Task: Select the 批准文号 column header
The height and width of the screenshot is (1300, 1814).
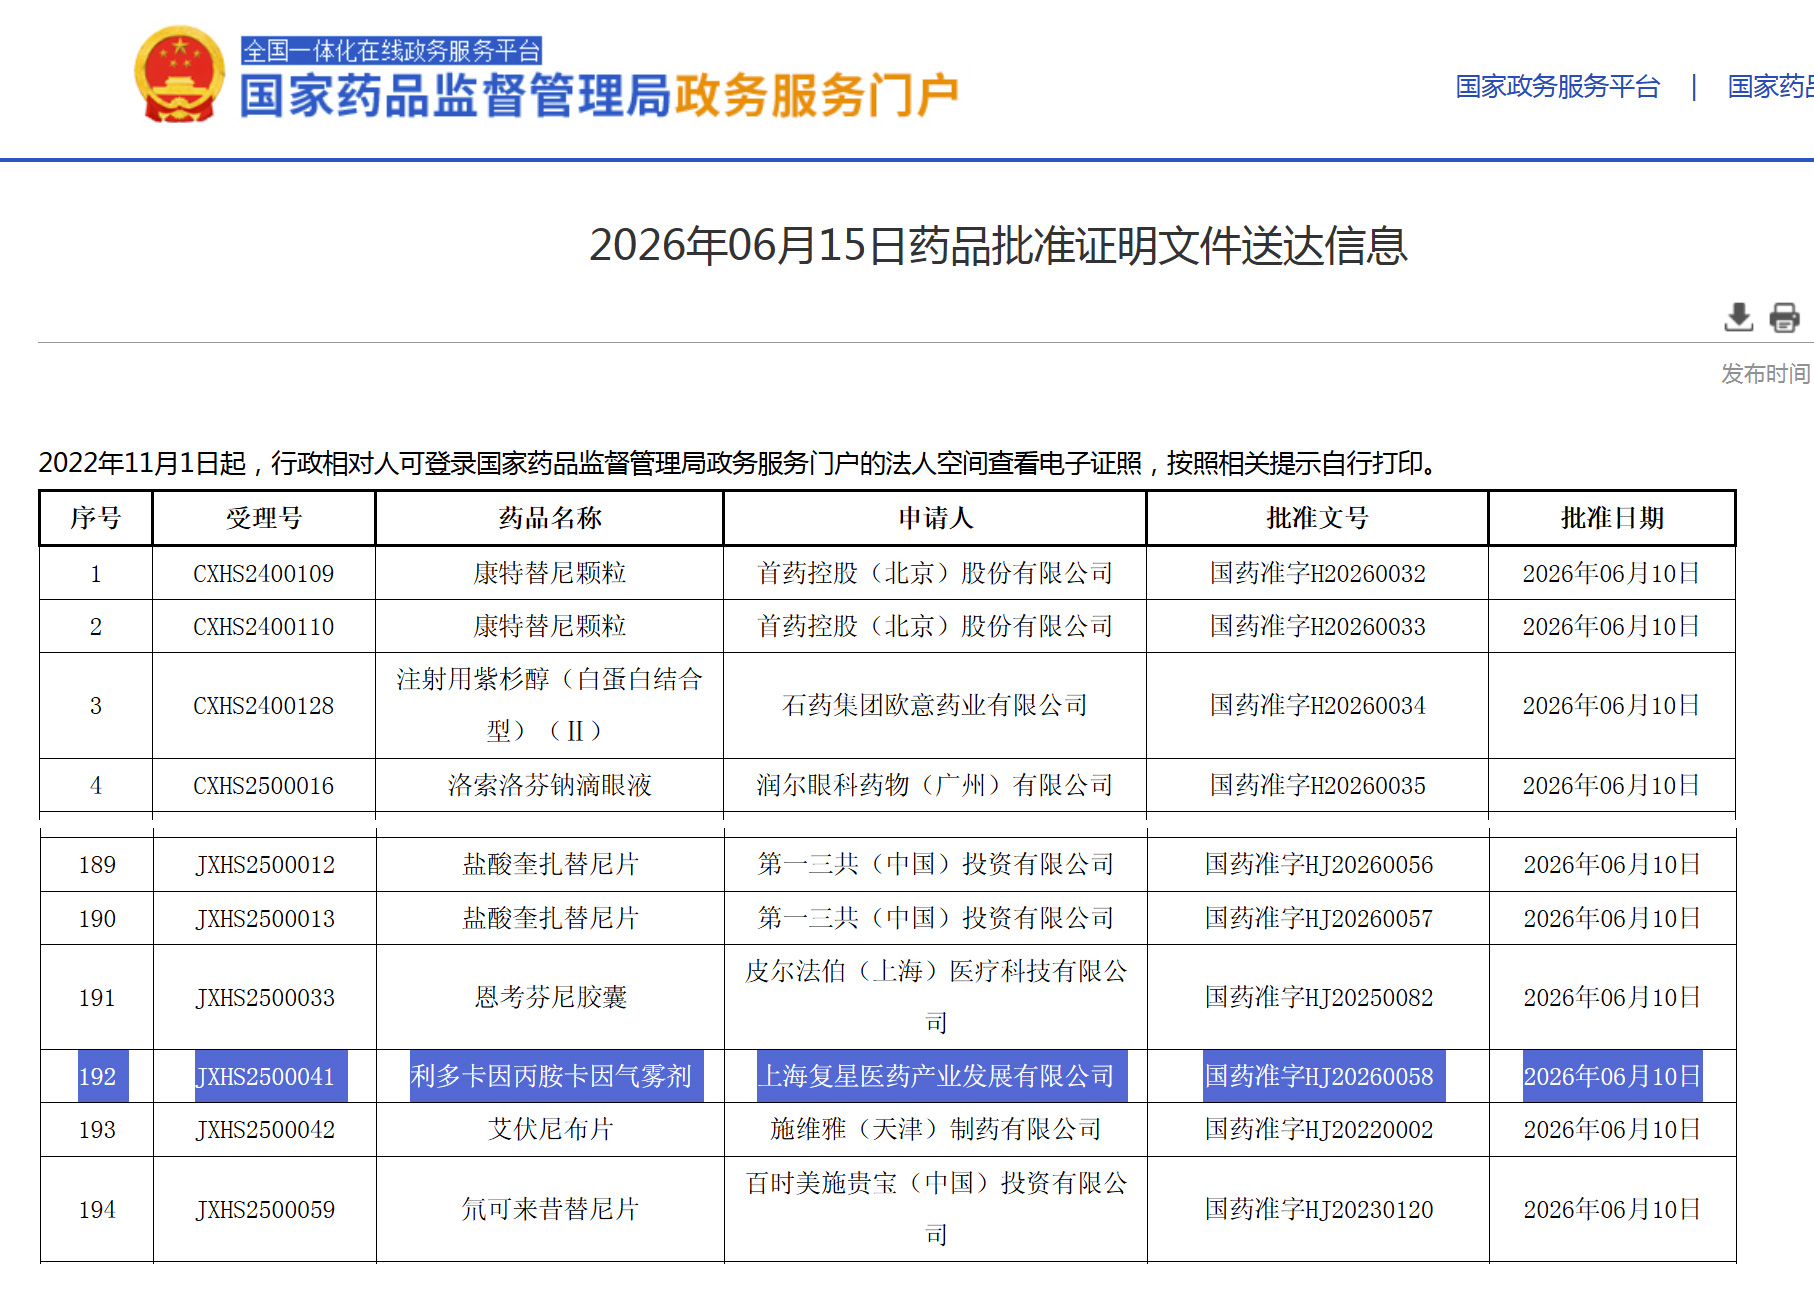Action: pos(1317,518)
